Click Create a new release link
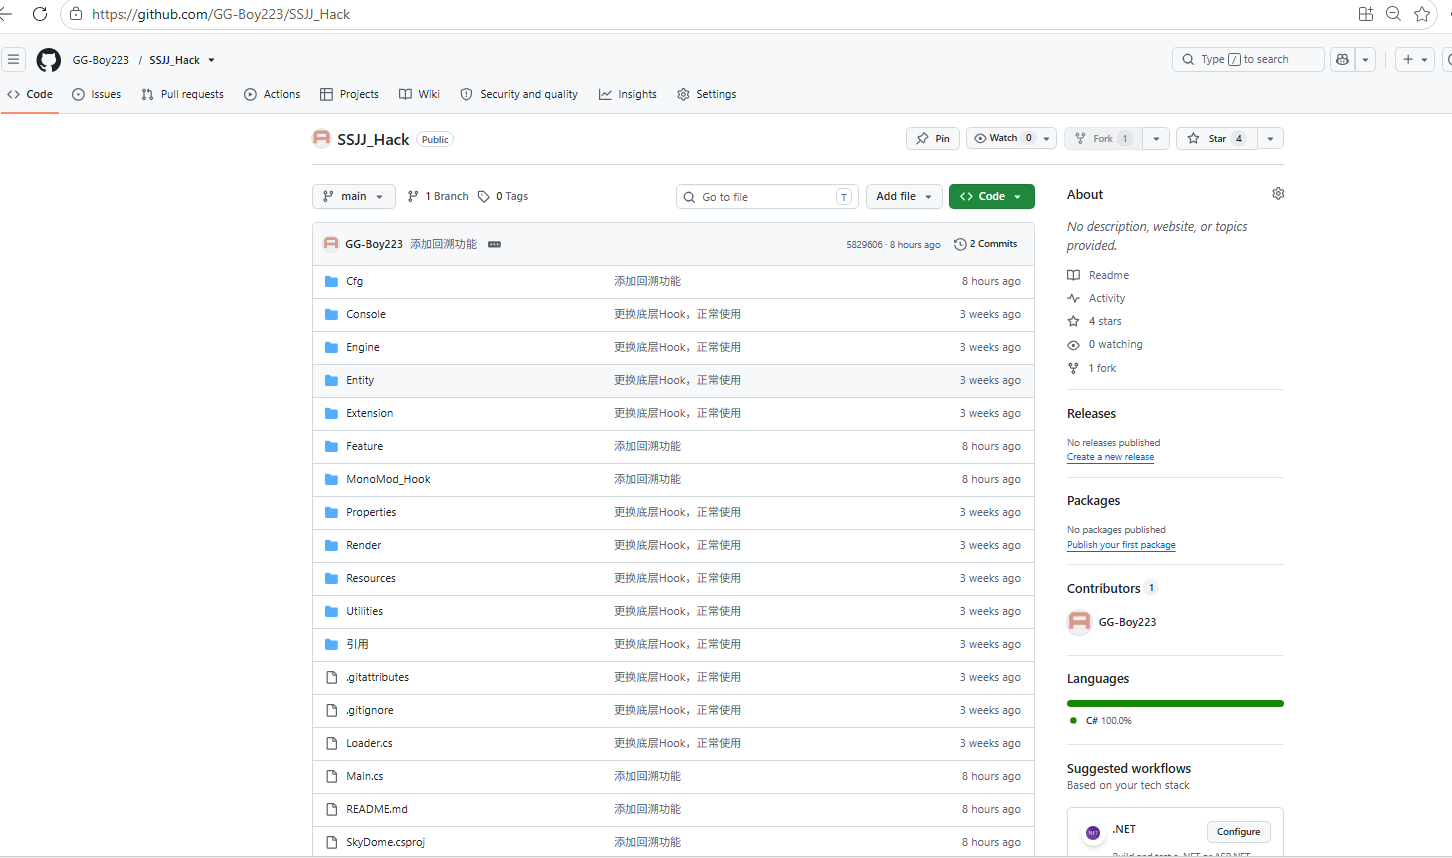 pos(1110,457)
